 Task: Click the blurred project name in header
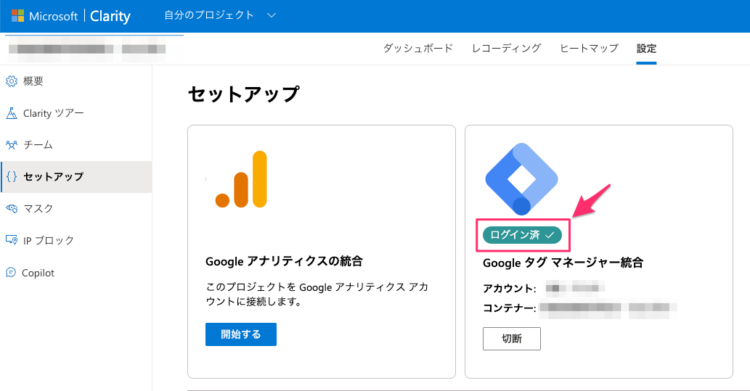(87, 49)
